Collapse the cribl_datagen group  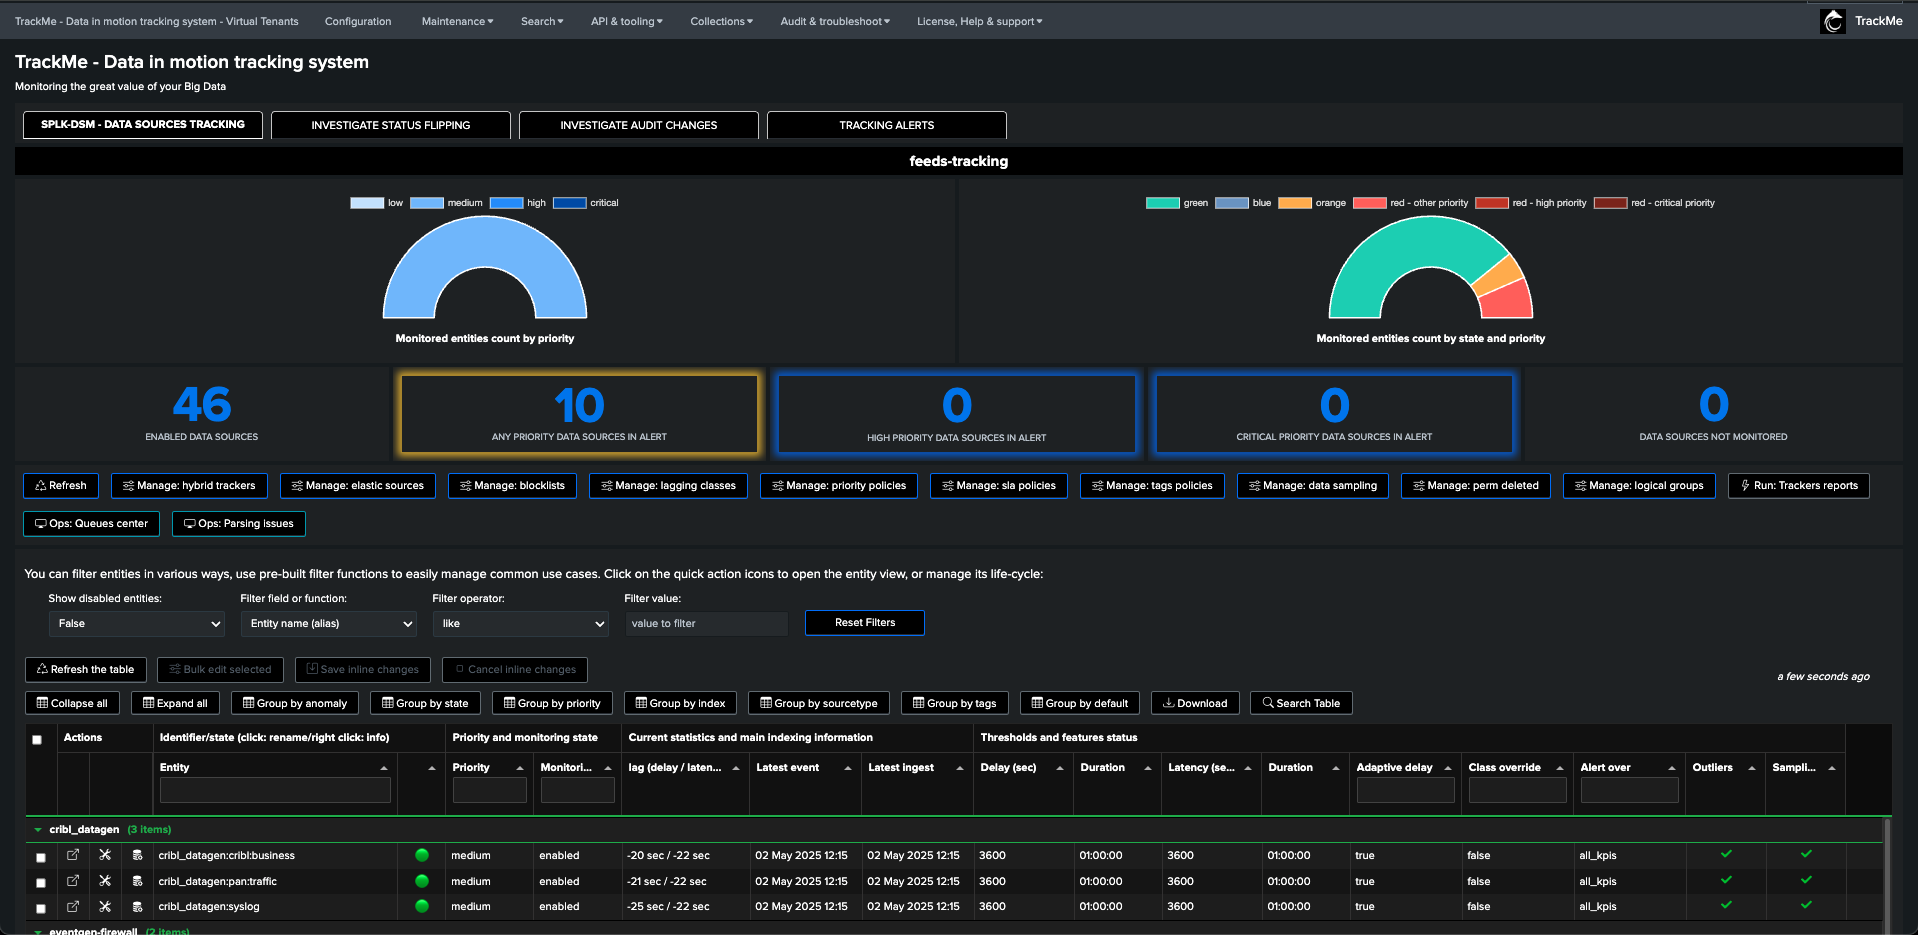click(38, 830)
